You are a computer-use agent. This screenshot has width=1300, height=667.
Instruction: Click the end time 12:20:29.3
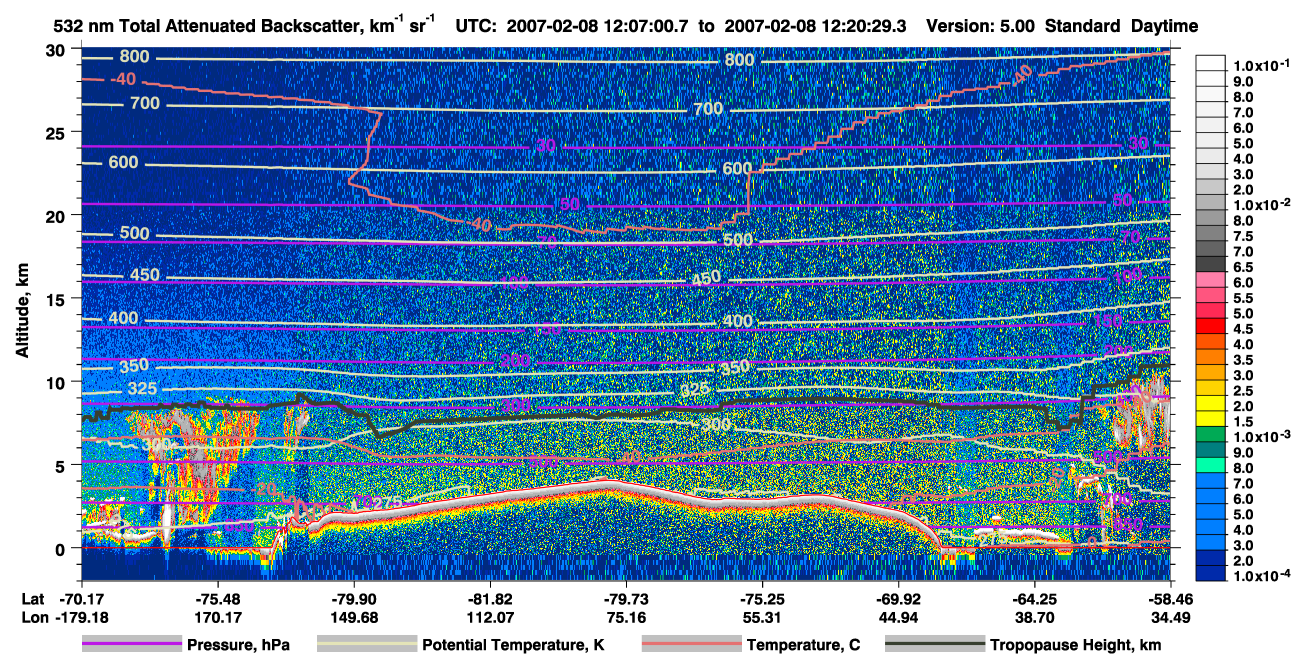863,26
